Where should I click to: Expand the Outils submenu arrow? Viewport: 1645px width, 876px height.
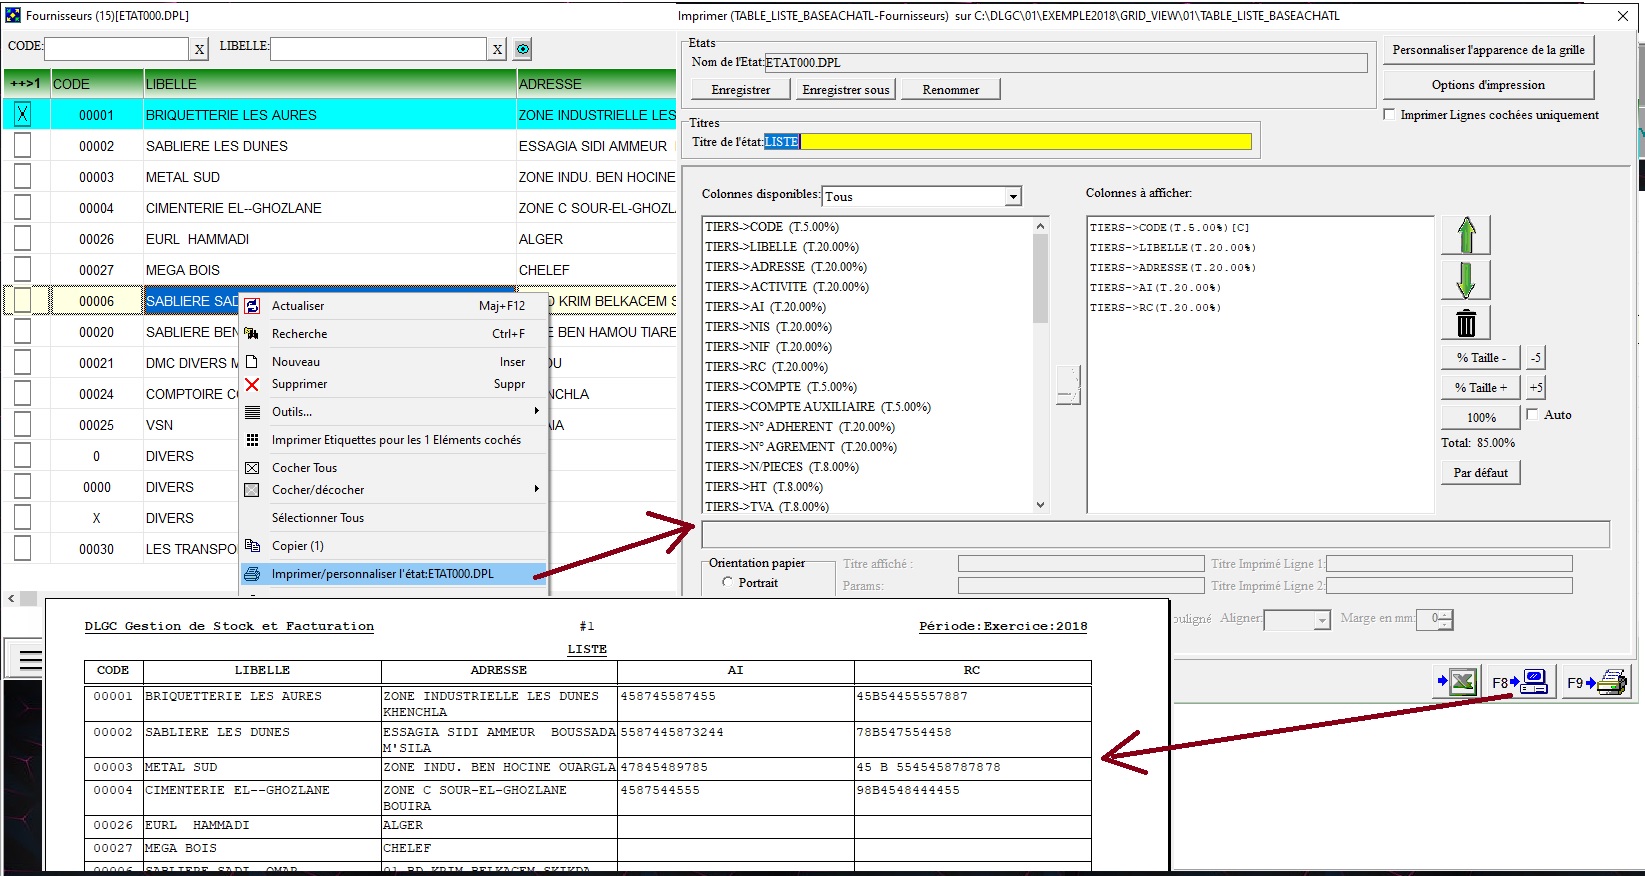click(537, 411)
